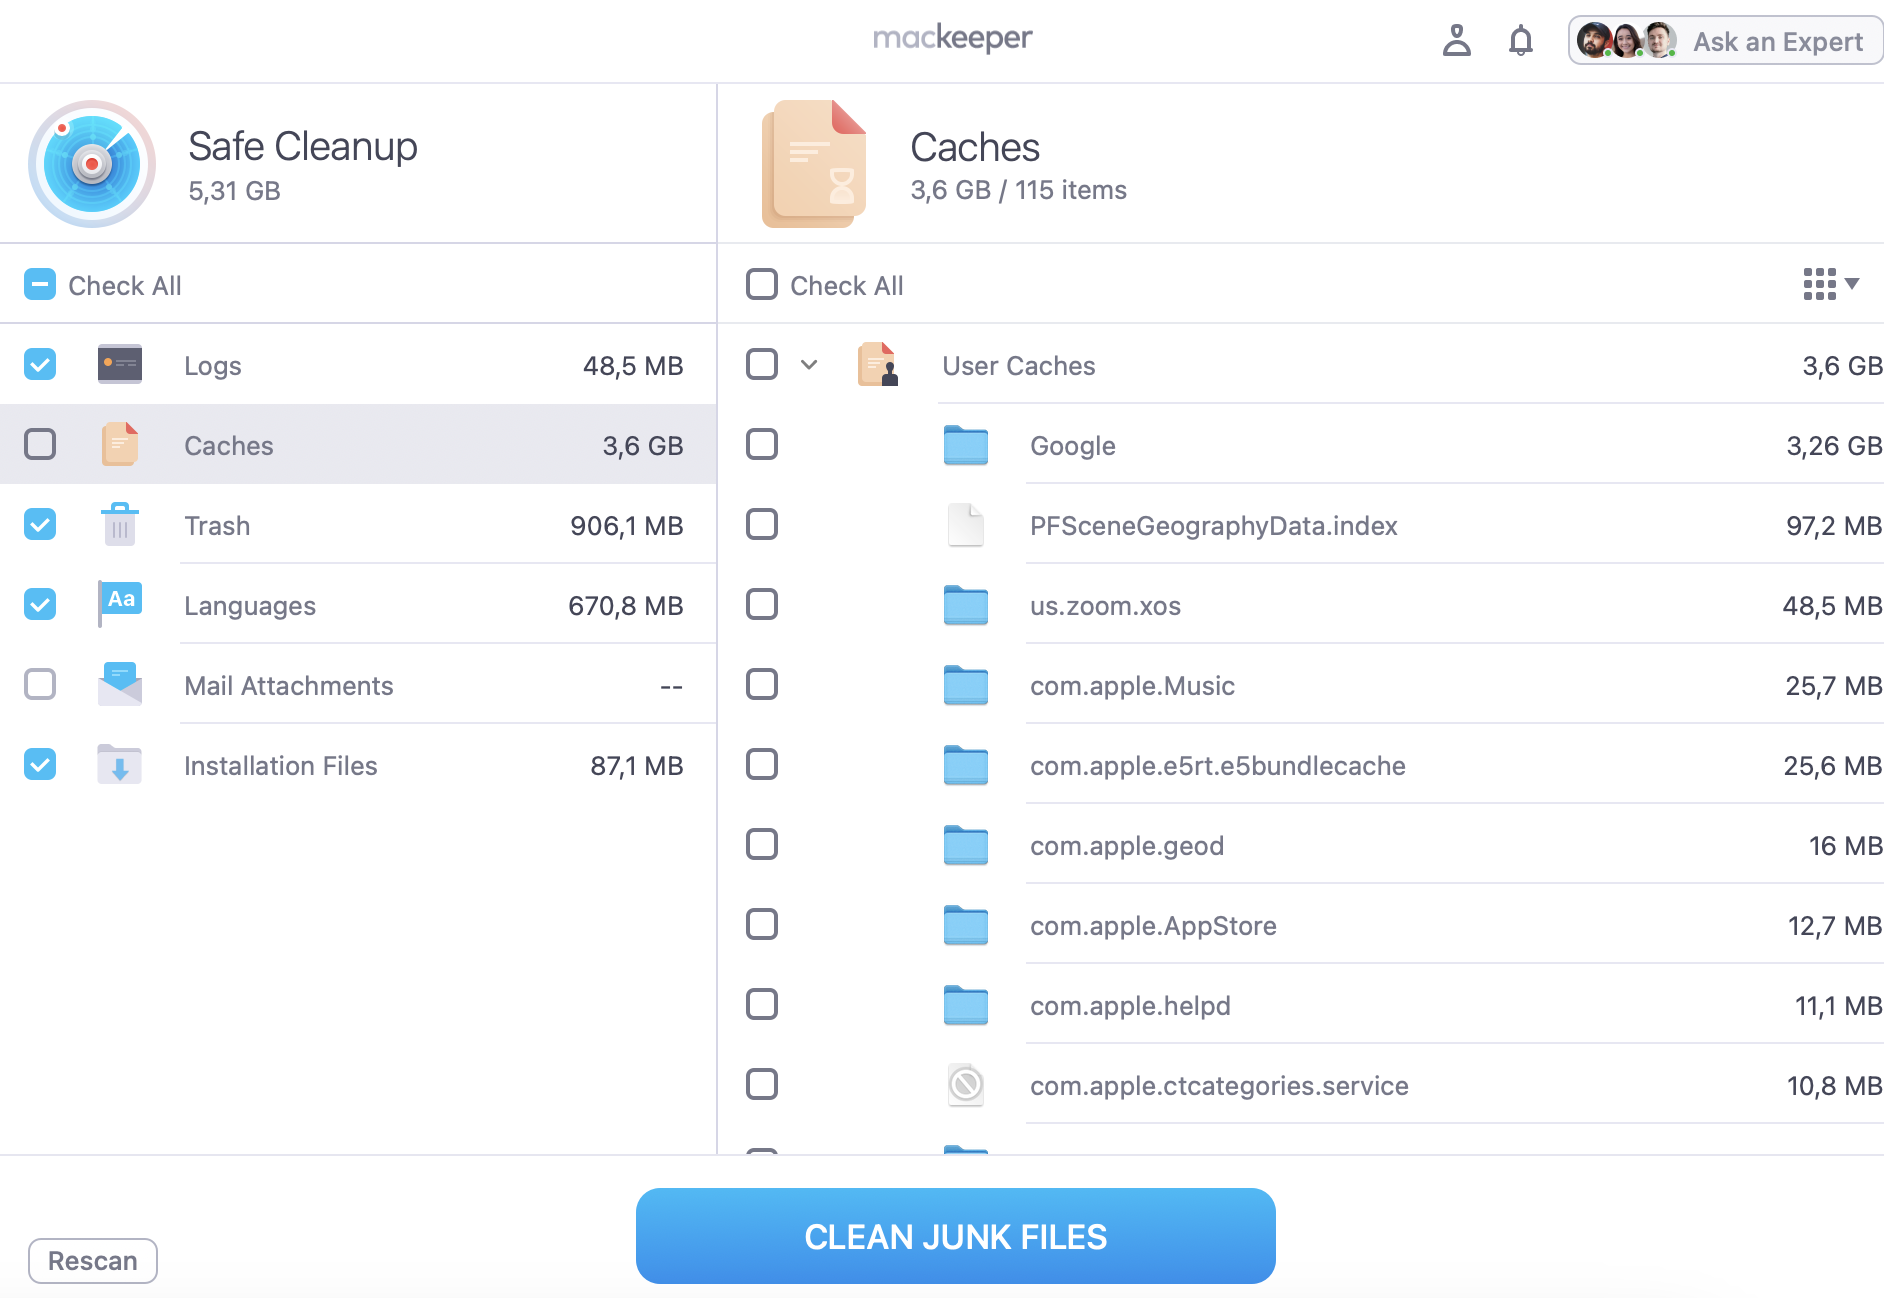Click the Caches document icon
Image resolution: width=1884 pixels, height=1298 pixels.
coord(119,445)
